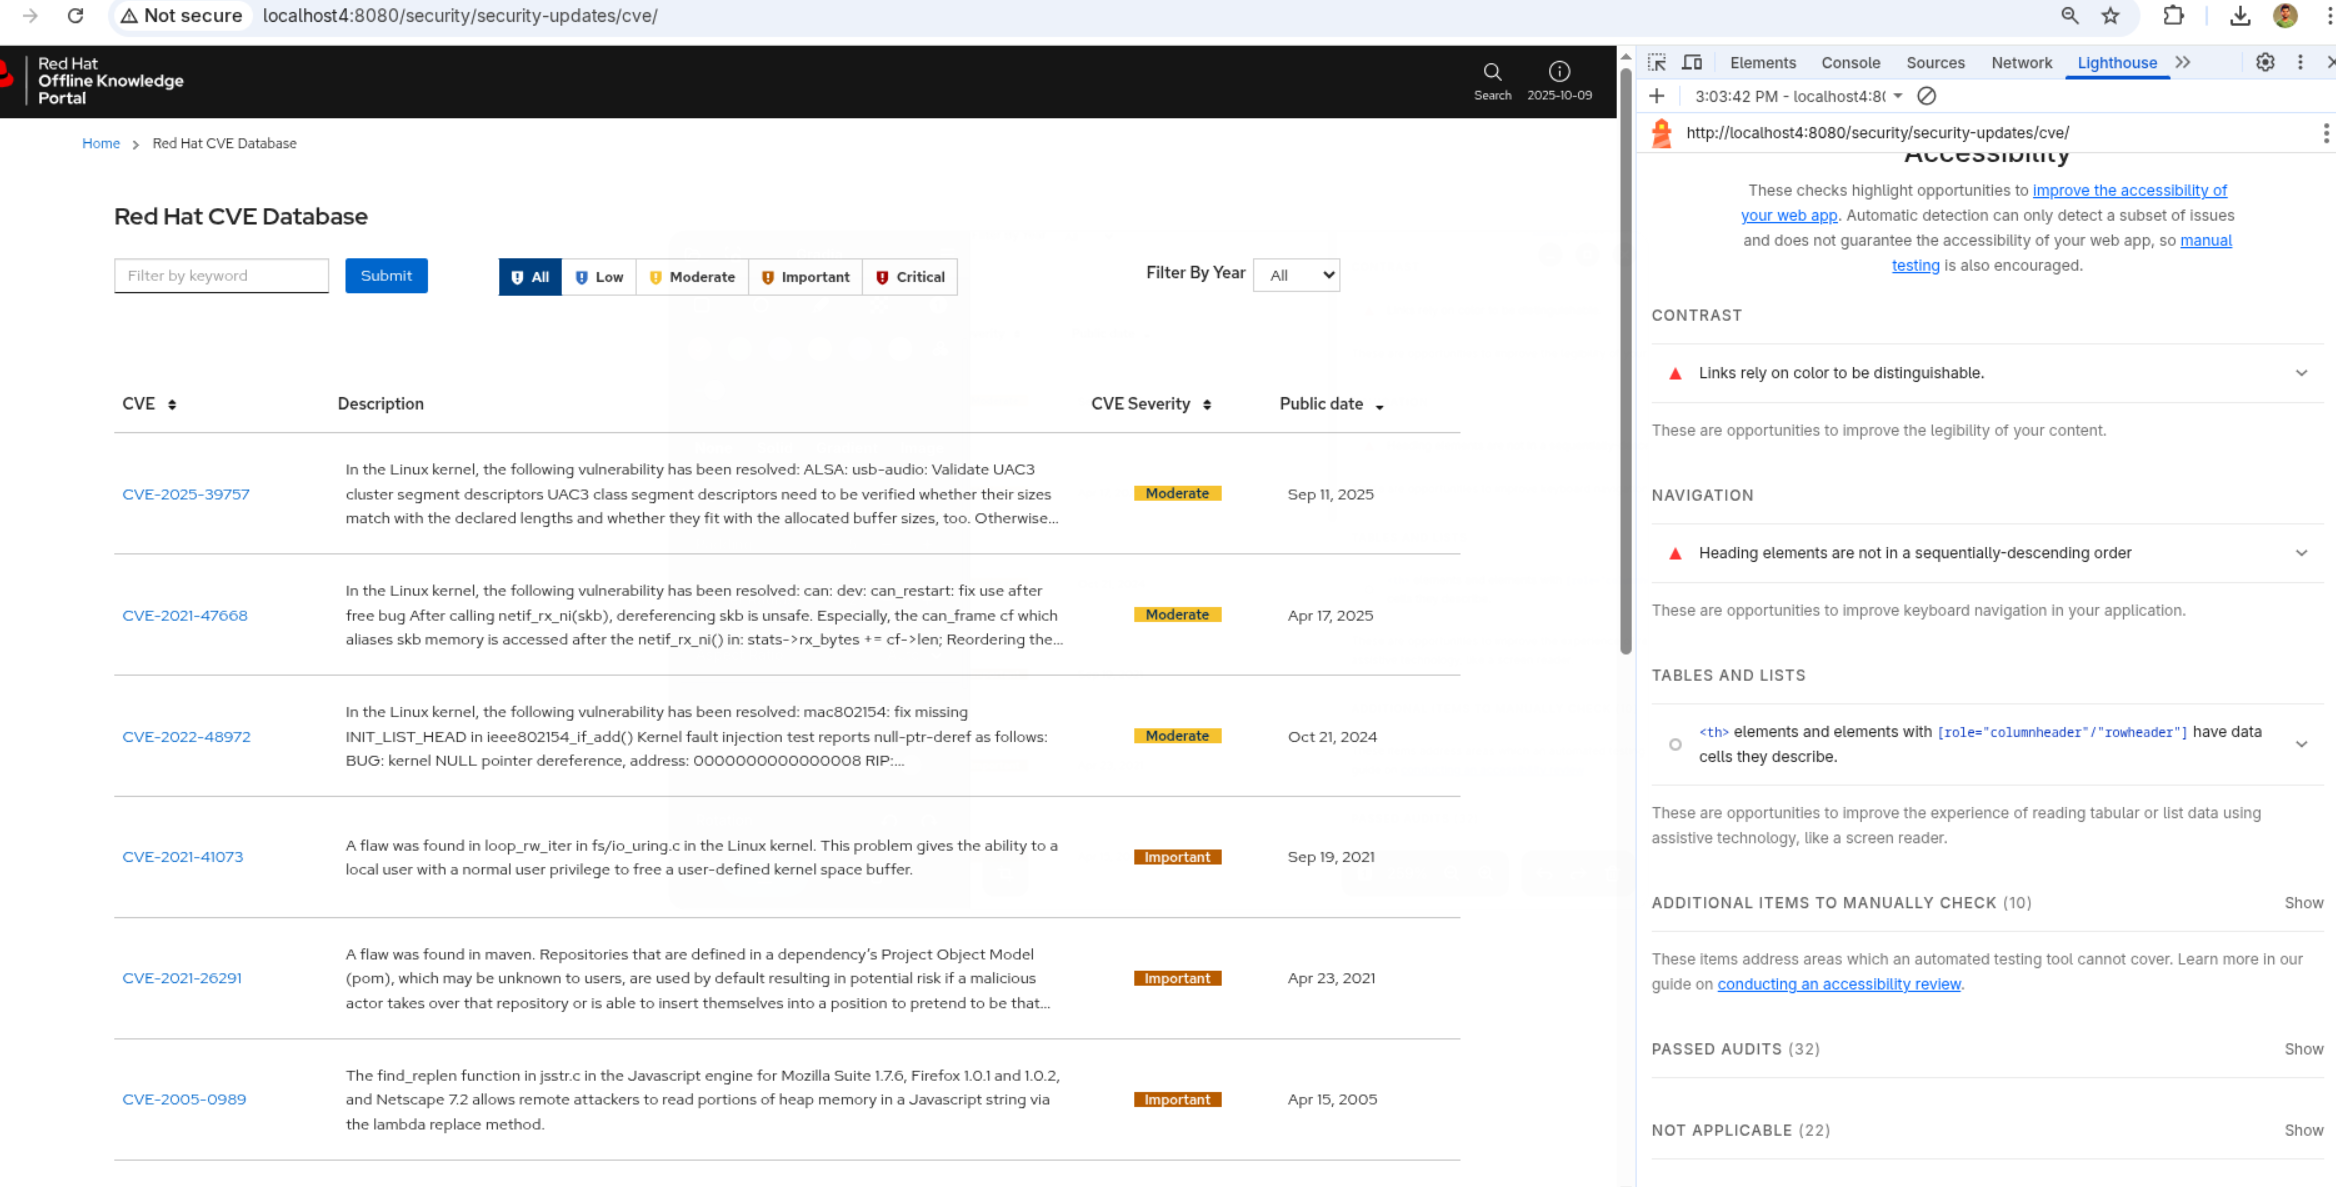This screenshot has width=2336, height=1187.
Task: Select the Moderate severity filter
Action: click(x=692, y=277)
